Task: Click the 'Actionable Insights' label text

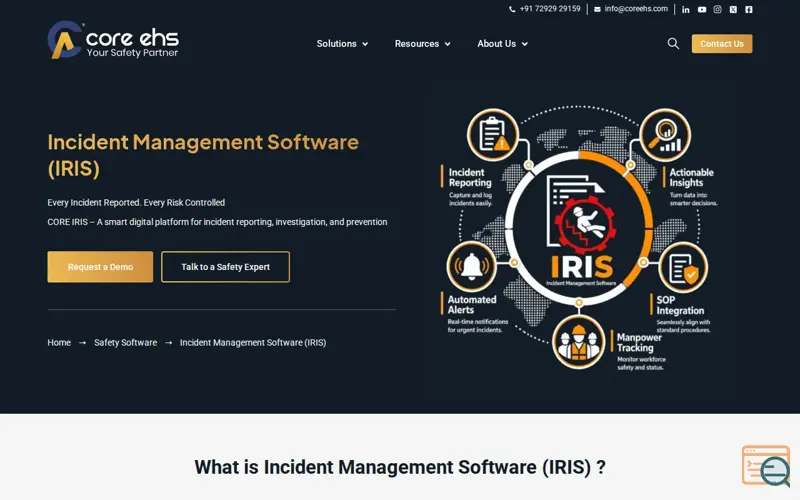Action: tap(691, 178)
